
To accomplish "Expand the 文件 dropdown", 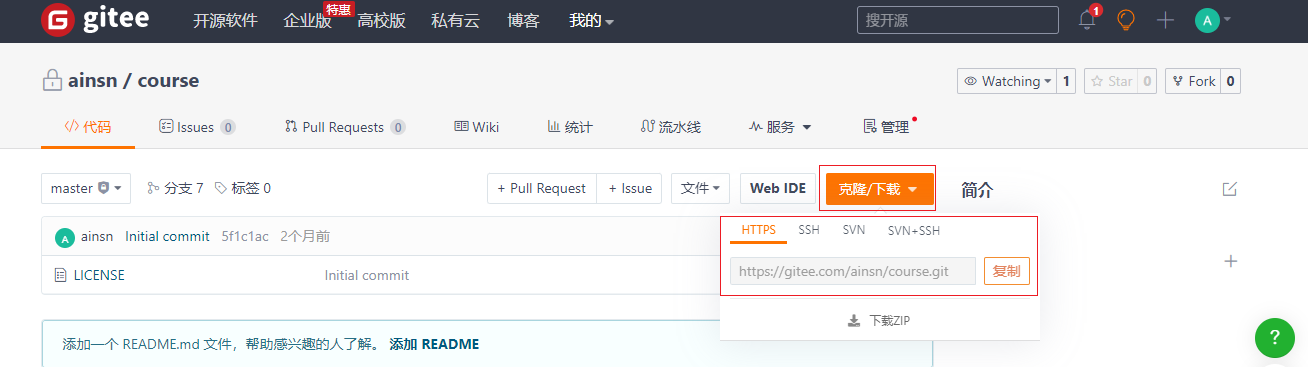I will click(701, 188).
